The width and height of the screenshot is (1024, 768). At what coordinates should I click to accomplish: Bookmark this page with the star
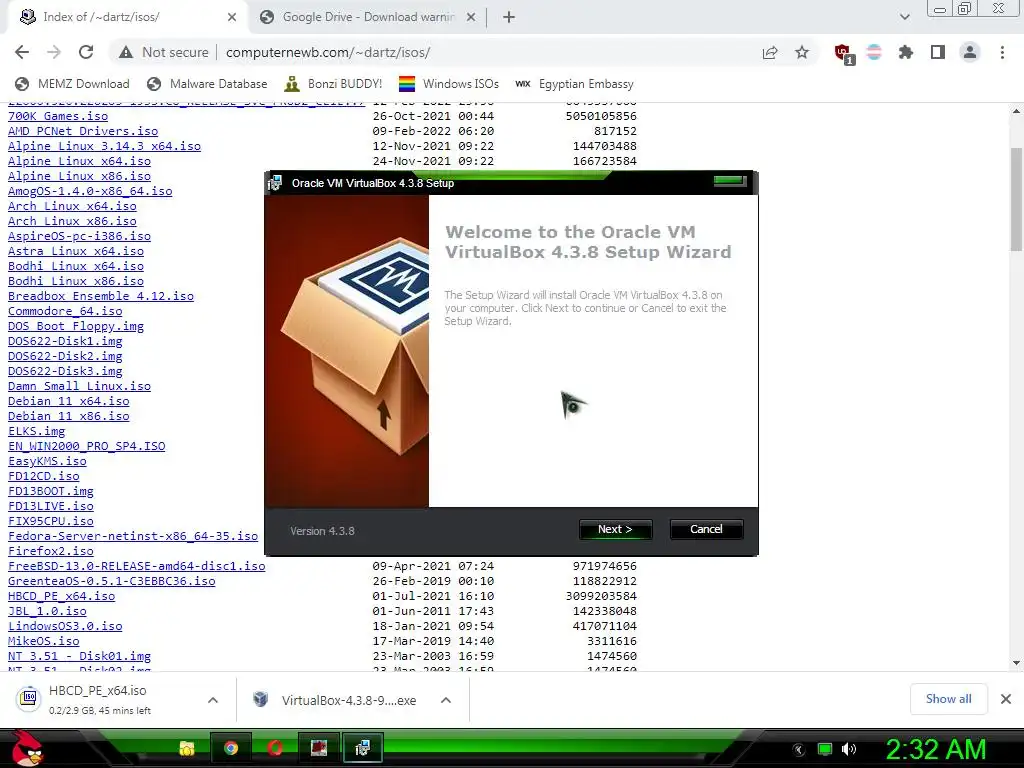coord(802,52)
